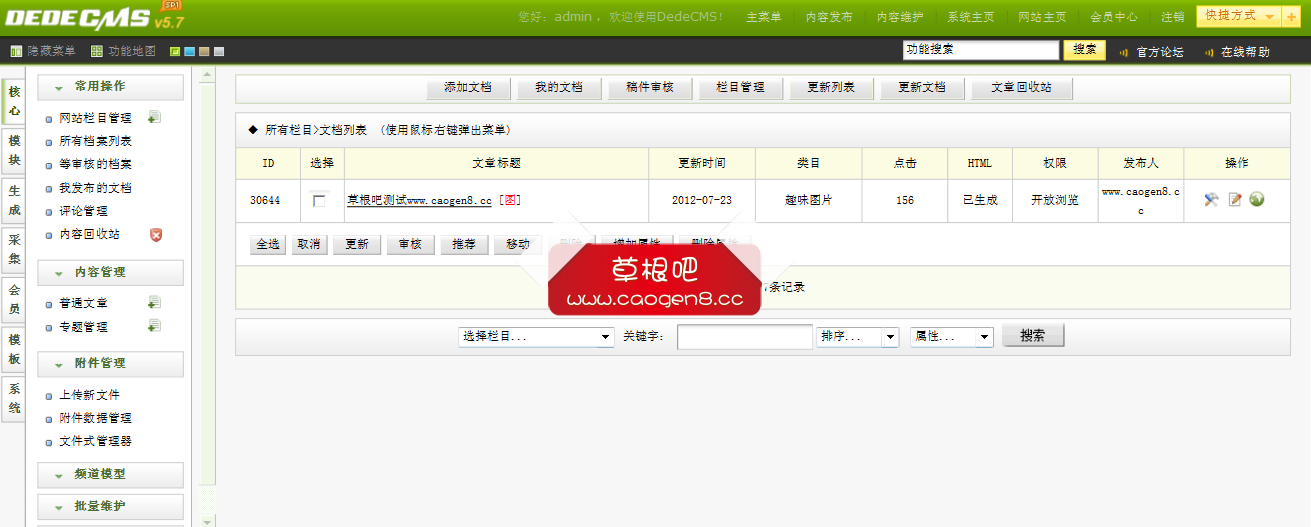Screen dimensions: 1311x527
Task: Select the blue theme color swatch
Action: [x=190, y=52]
